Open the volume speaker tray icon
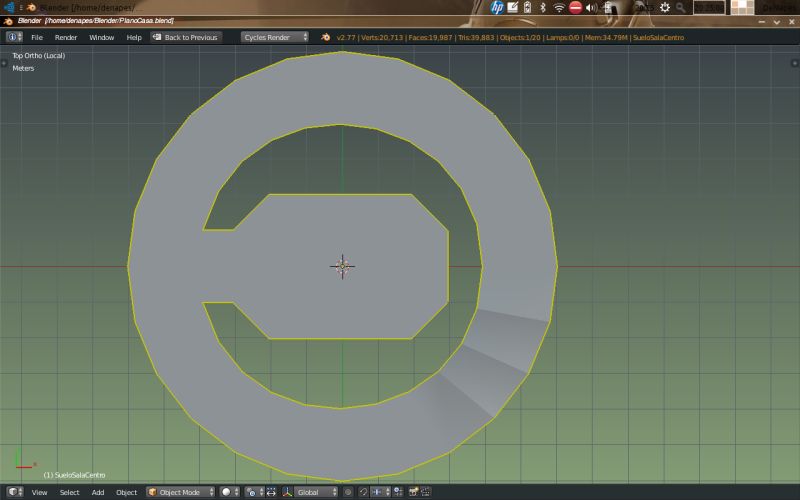Viewport: 800px width, 500px height. (591, 7)
